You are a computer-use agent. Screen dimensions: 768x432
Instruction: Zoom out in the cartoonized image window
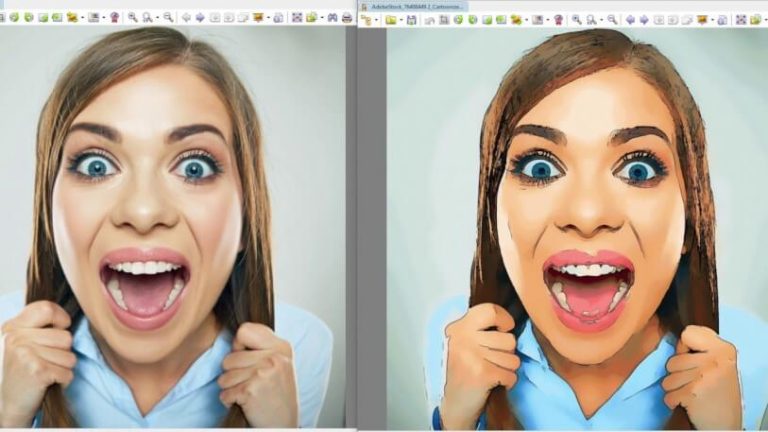tap(612, 20)
